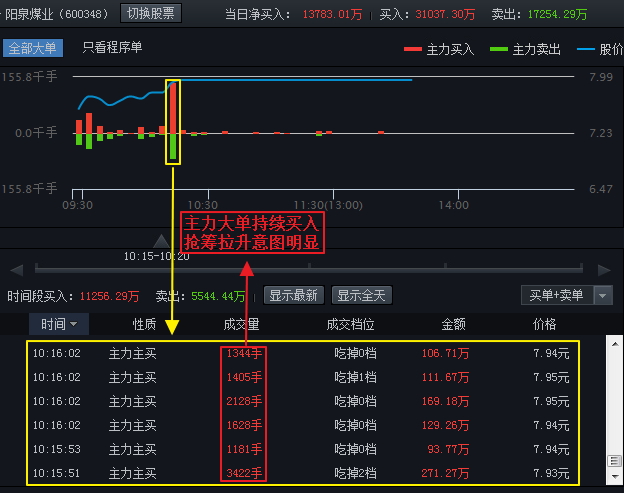Click the 价格 column header
The height and width of the screenshot is (493, 624).
coord(544,324)
